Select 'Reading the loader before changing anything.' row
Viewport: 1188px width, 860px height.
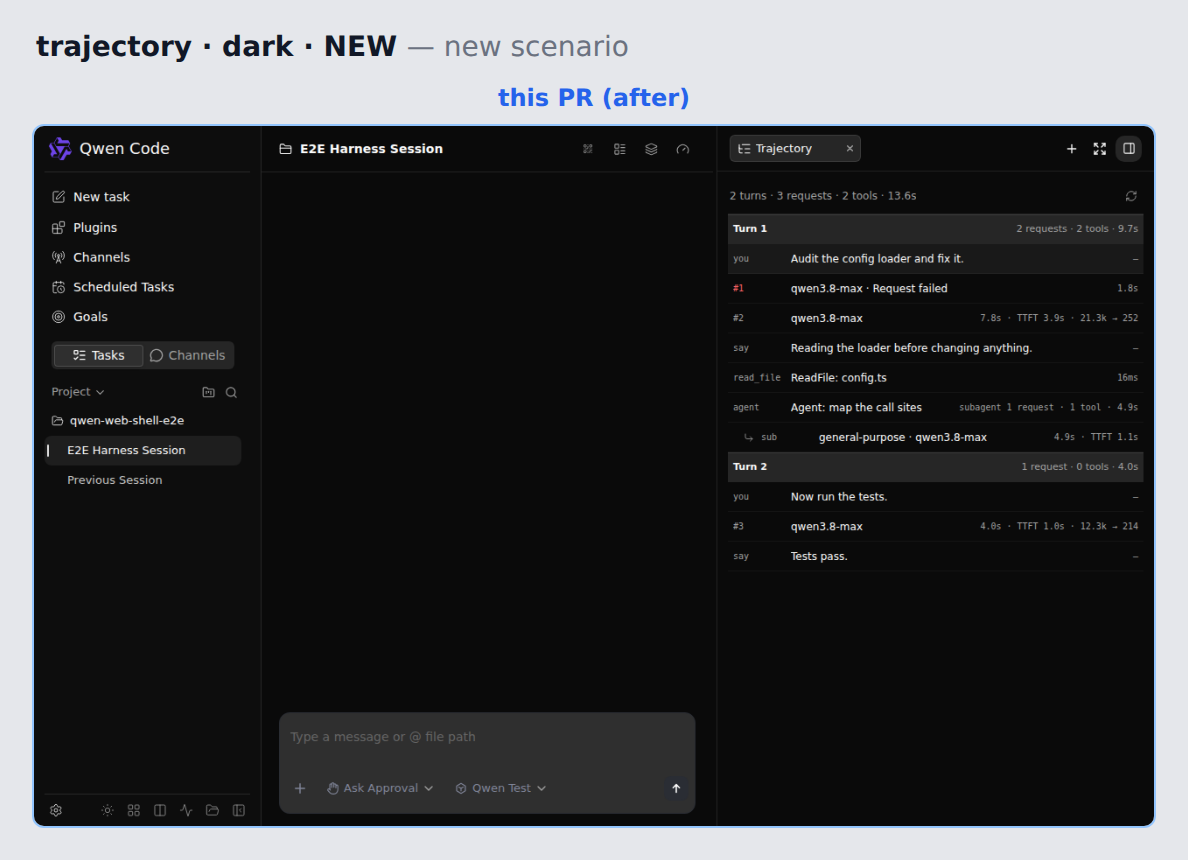(935, 348)
